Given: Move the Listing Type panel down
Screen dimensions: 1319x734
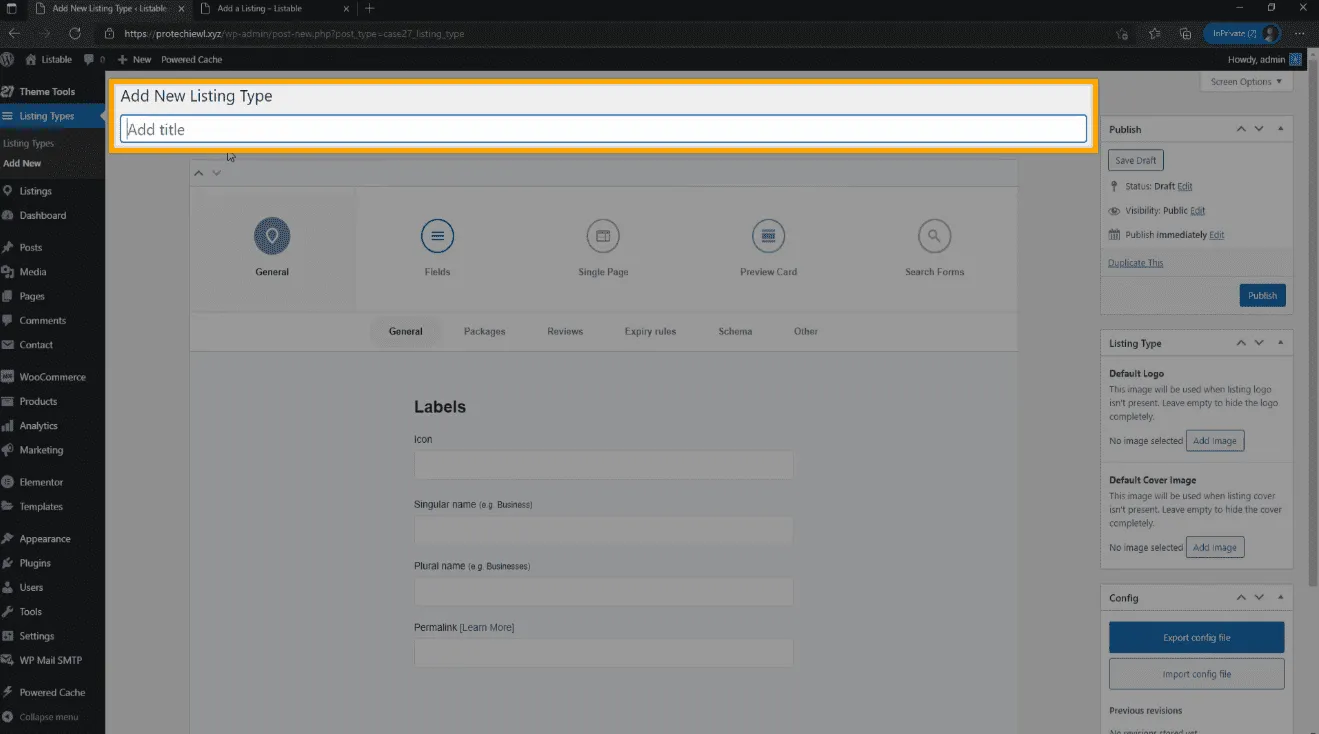Looking at the screenshot, I should point(1259,343).
